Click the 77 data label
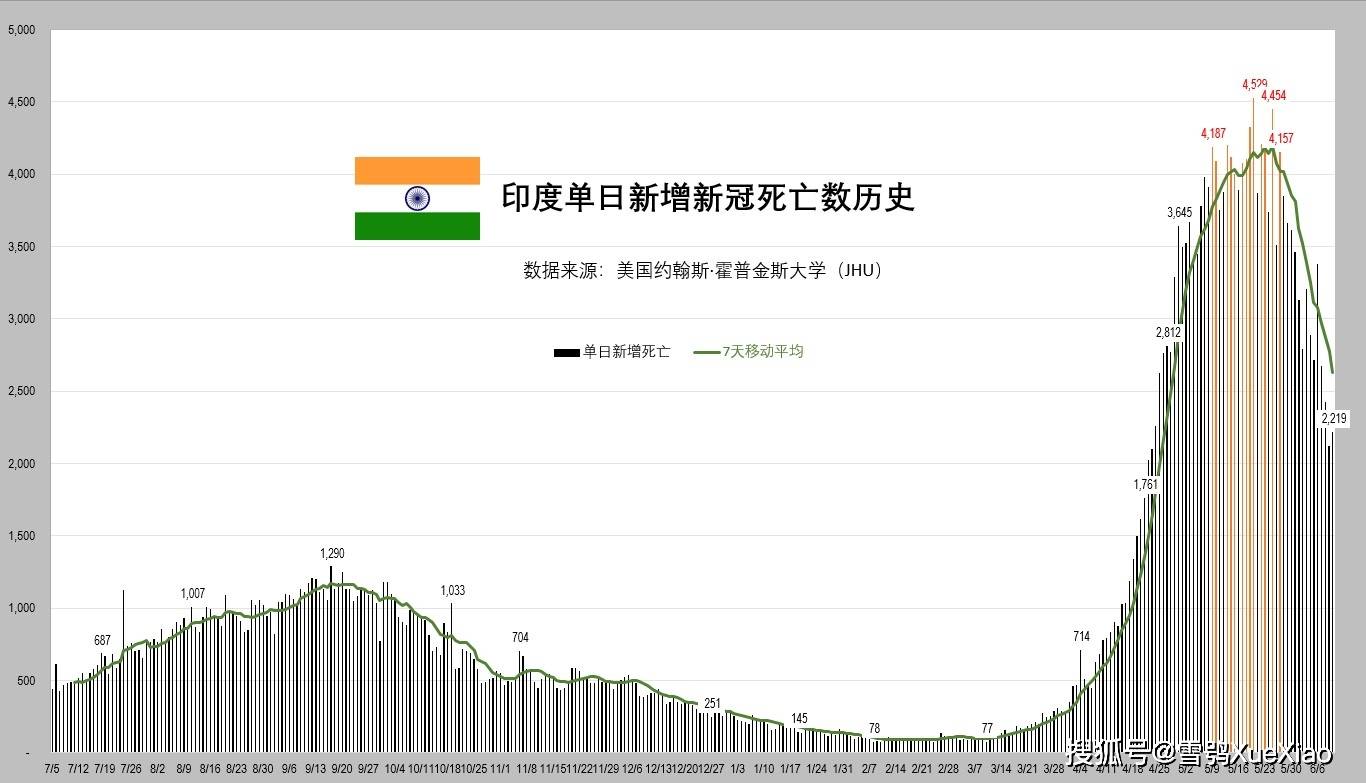 (x=987, y=728)
